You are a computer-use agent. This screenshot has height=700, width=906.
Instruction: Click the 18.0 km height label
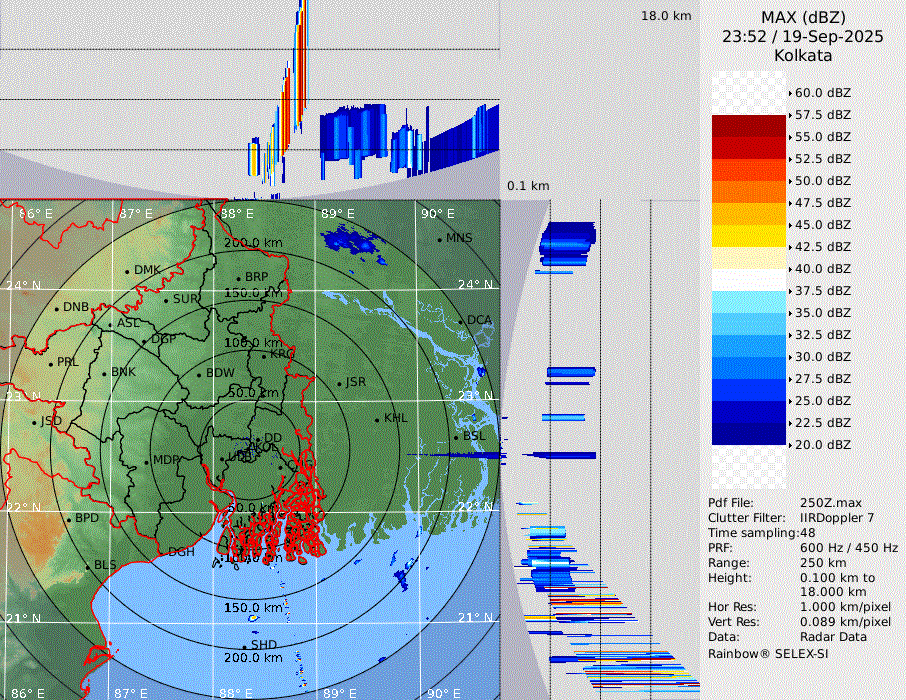pos(666,16)
